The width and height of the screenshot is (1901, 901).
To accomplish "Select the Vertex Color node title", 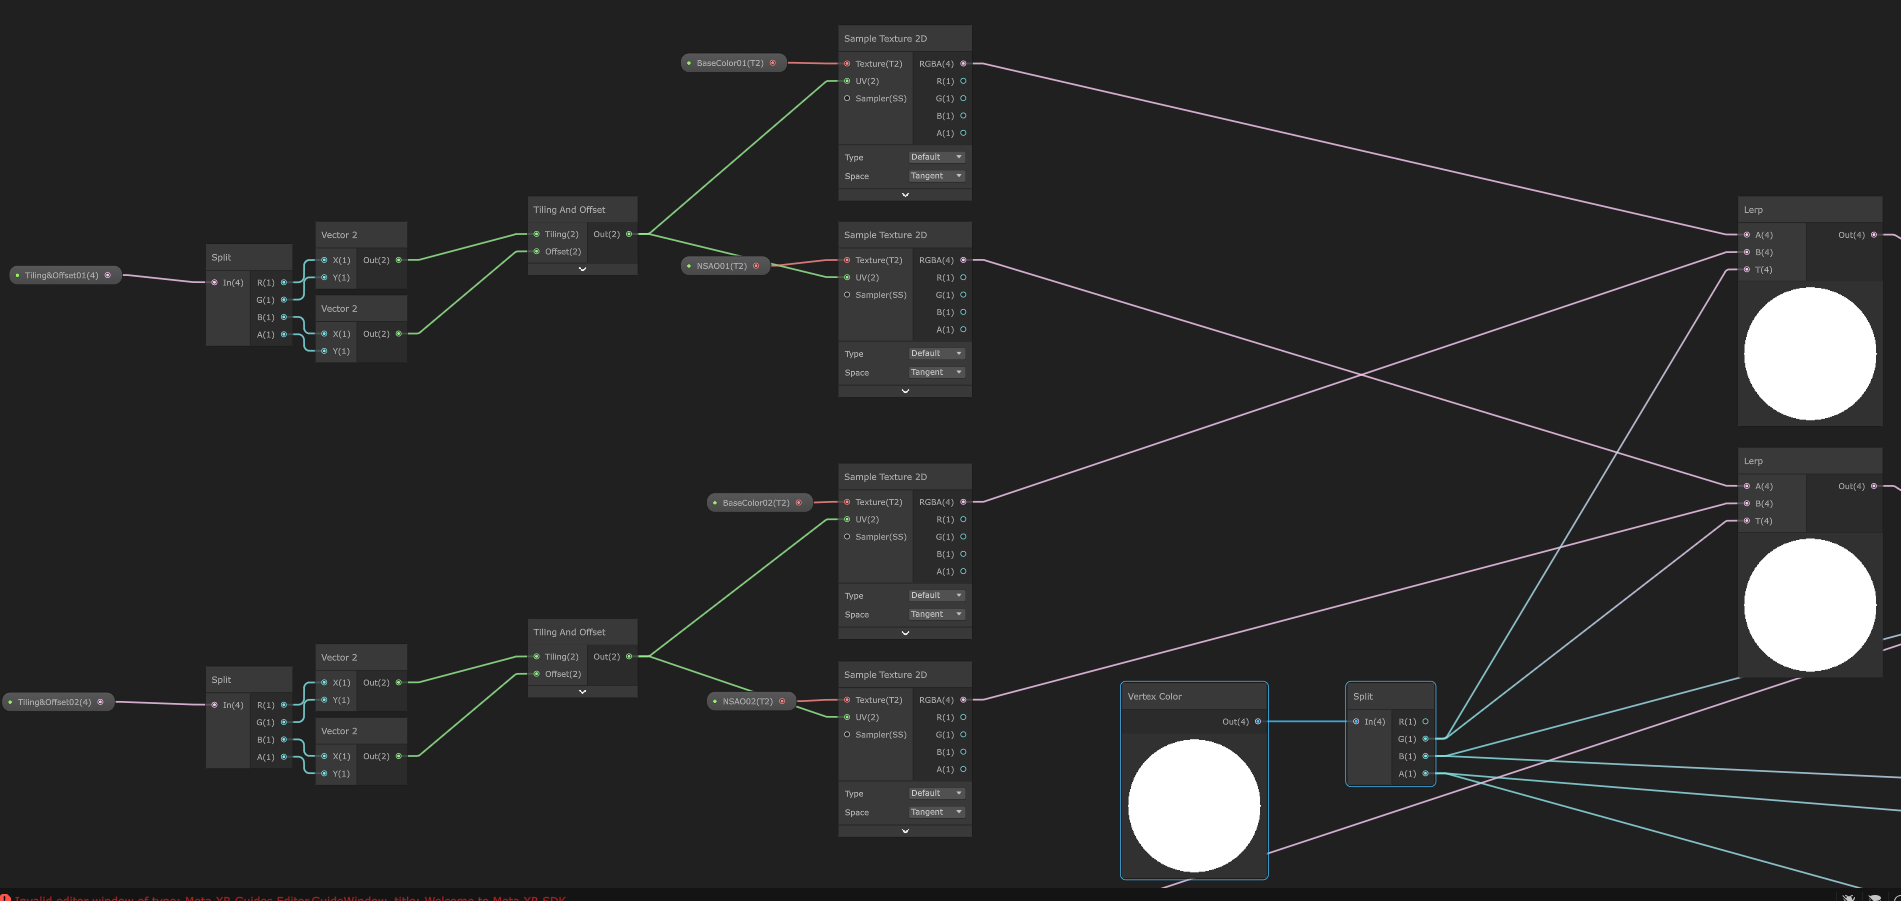I will pyautogui.click(x=1155, y=697).
